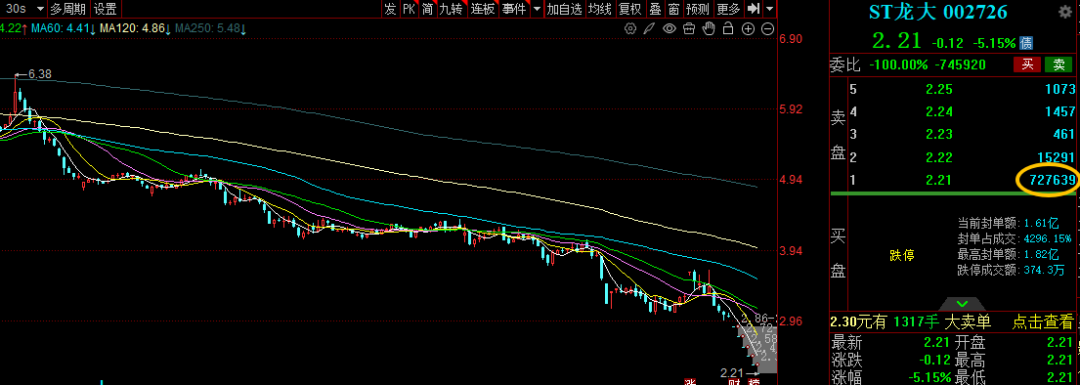Switch to 简 simplified mode
The width and height of the screenshot is (1080, 385).
click(428, 9)
